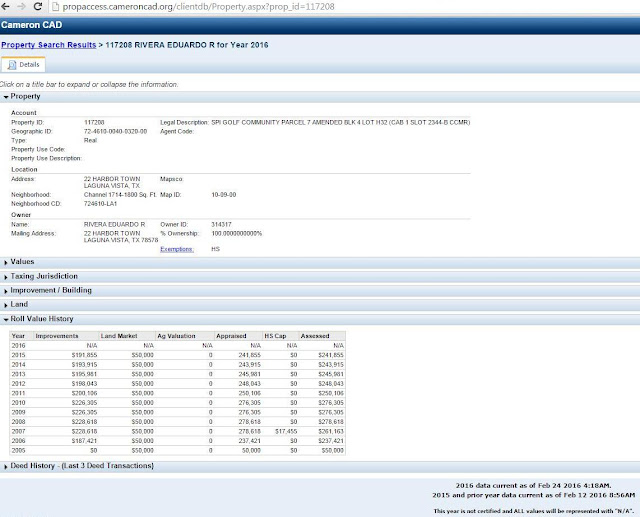The image size is (640, 517).
Task: Reload the page with refresh icon
Action: pos(38,6)
